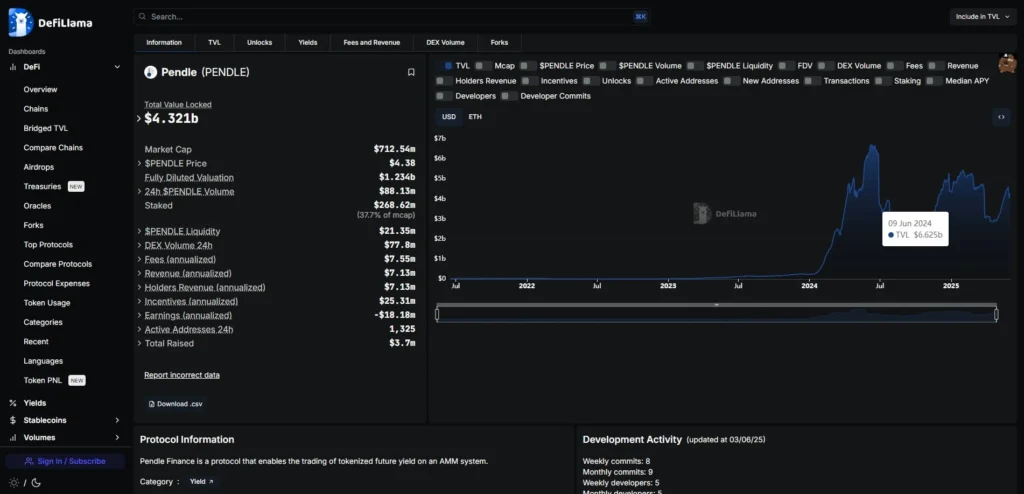This screenshot has width=1024, height=494.
Task: Switch to light mode sun icon
Action: click(x=14, y=483)
